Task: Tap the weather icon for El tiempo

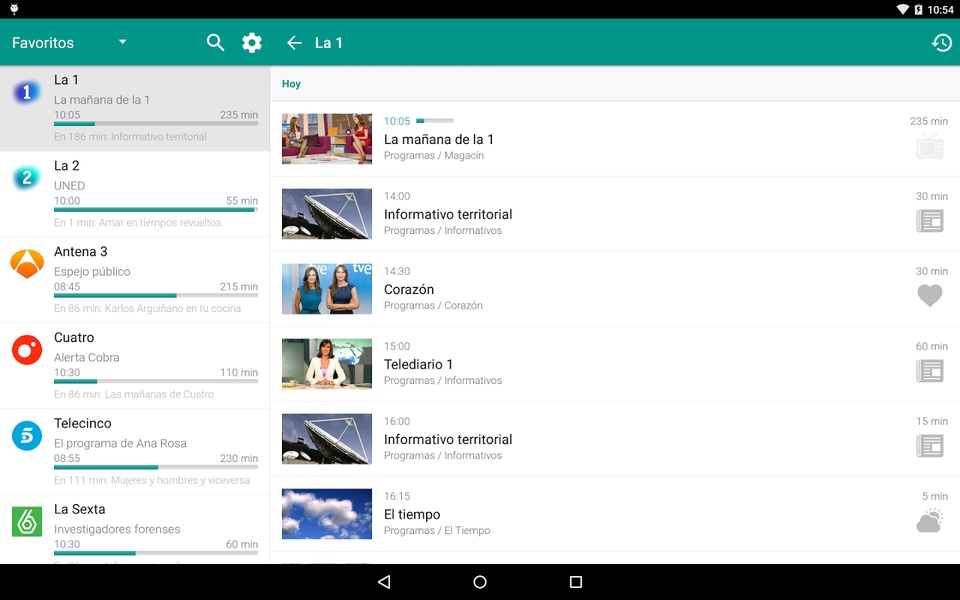Action: tap(929, 520)
